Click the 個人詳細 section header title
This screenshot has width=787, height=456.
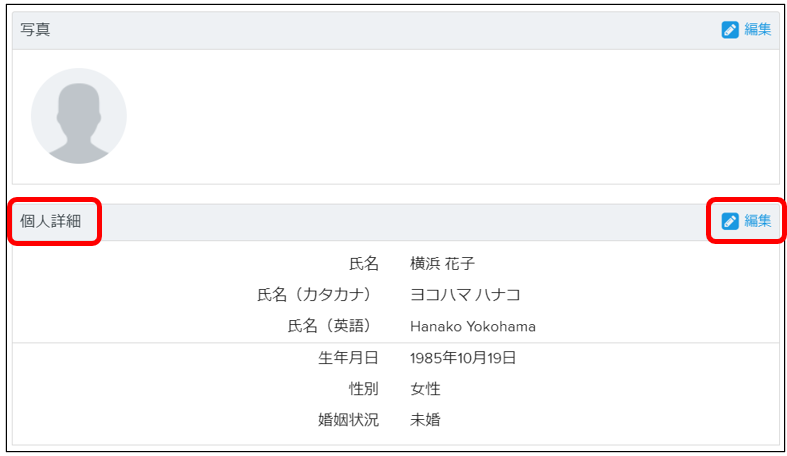[51, 221]
